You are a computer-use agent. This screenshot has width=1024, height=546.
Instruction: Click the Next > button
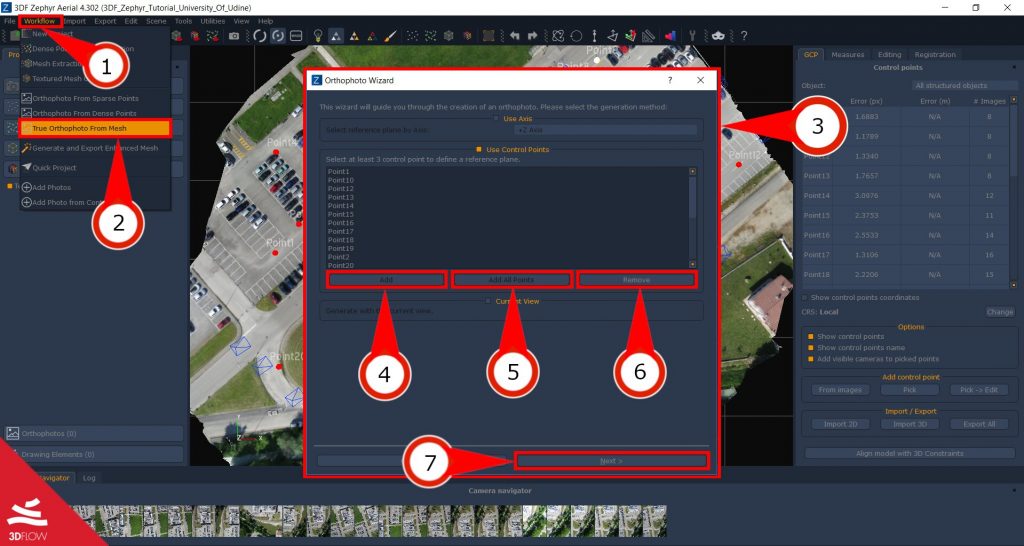611,460
